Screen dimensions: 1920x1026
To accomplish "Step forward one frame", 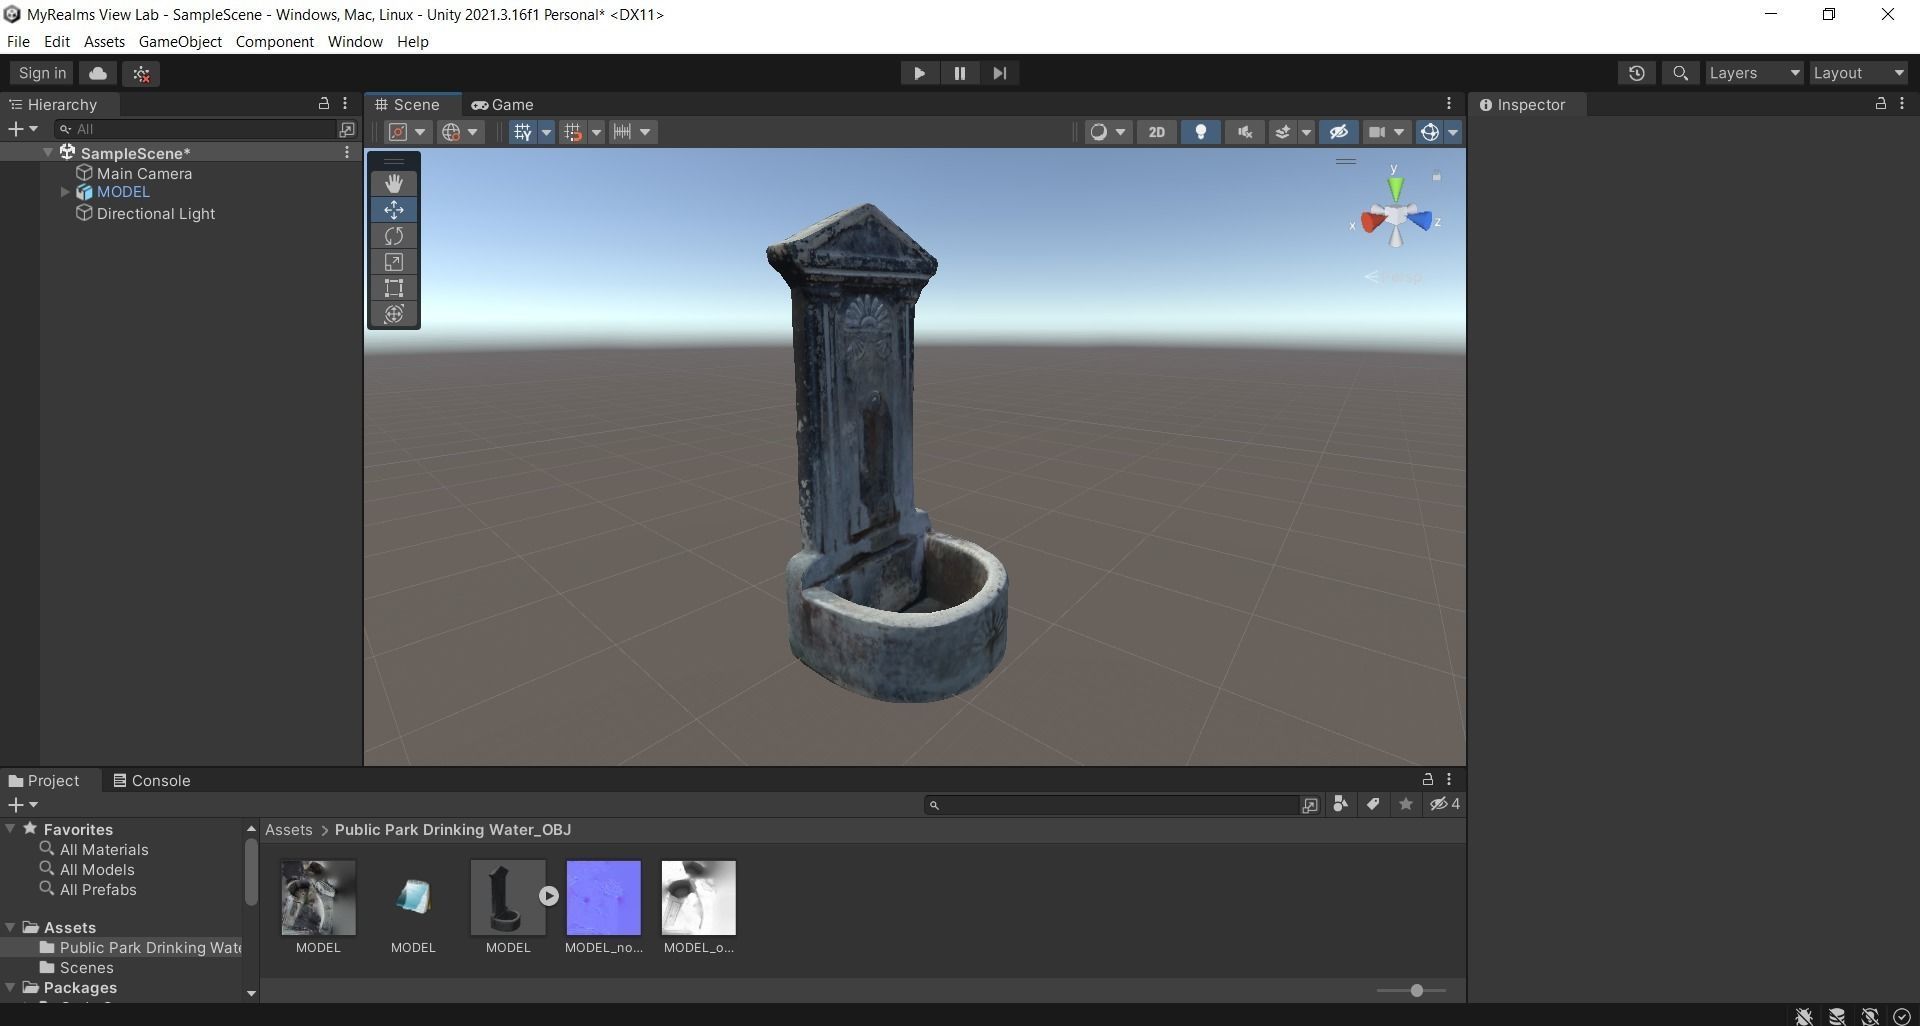I will pyautogui.click(x=1000, y=73).
